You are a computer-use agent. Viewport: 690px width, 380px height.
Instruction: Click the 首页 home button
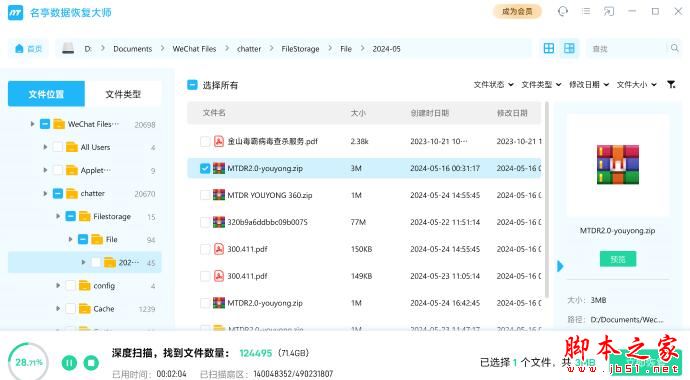[x=28, y=48]
